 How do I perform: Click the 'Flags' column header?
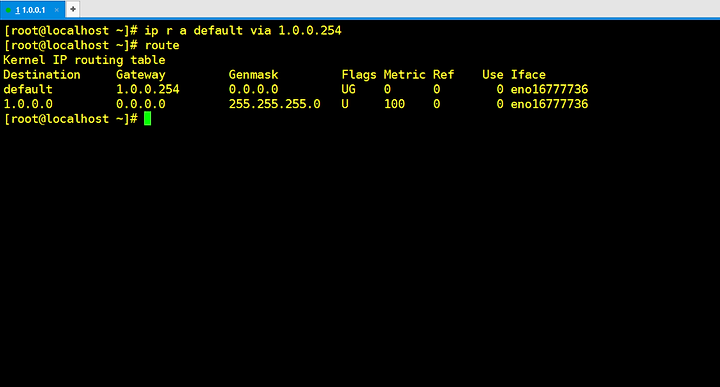(x=359, y=75)
